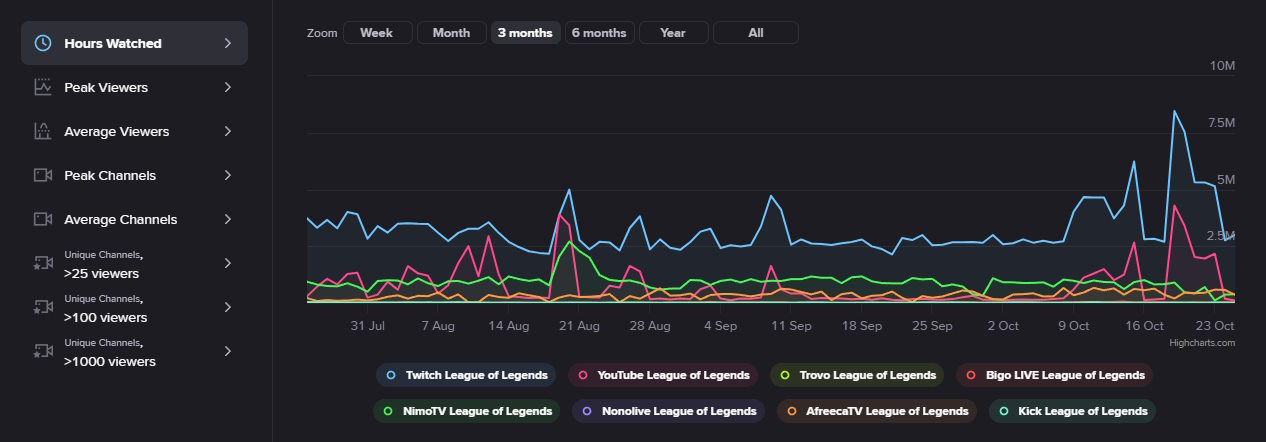Viewport: 1266px width, 442px height.
Task: Open the Highcharts.com credit link
Action: click(x=1202, y=342)
